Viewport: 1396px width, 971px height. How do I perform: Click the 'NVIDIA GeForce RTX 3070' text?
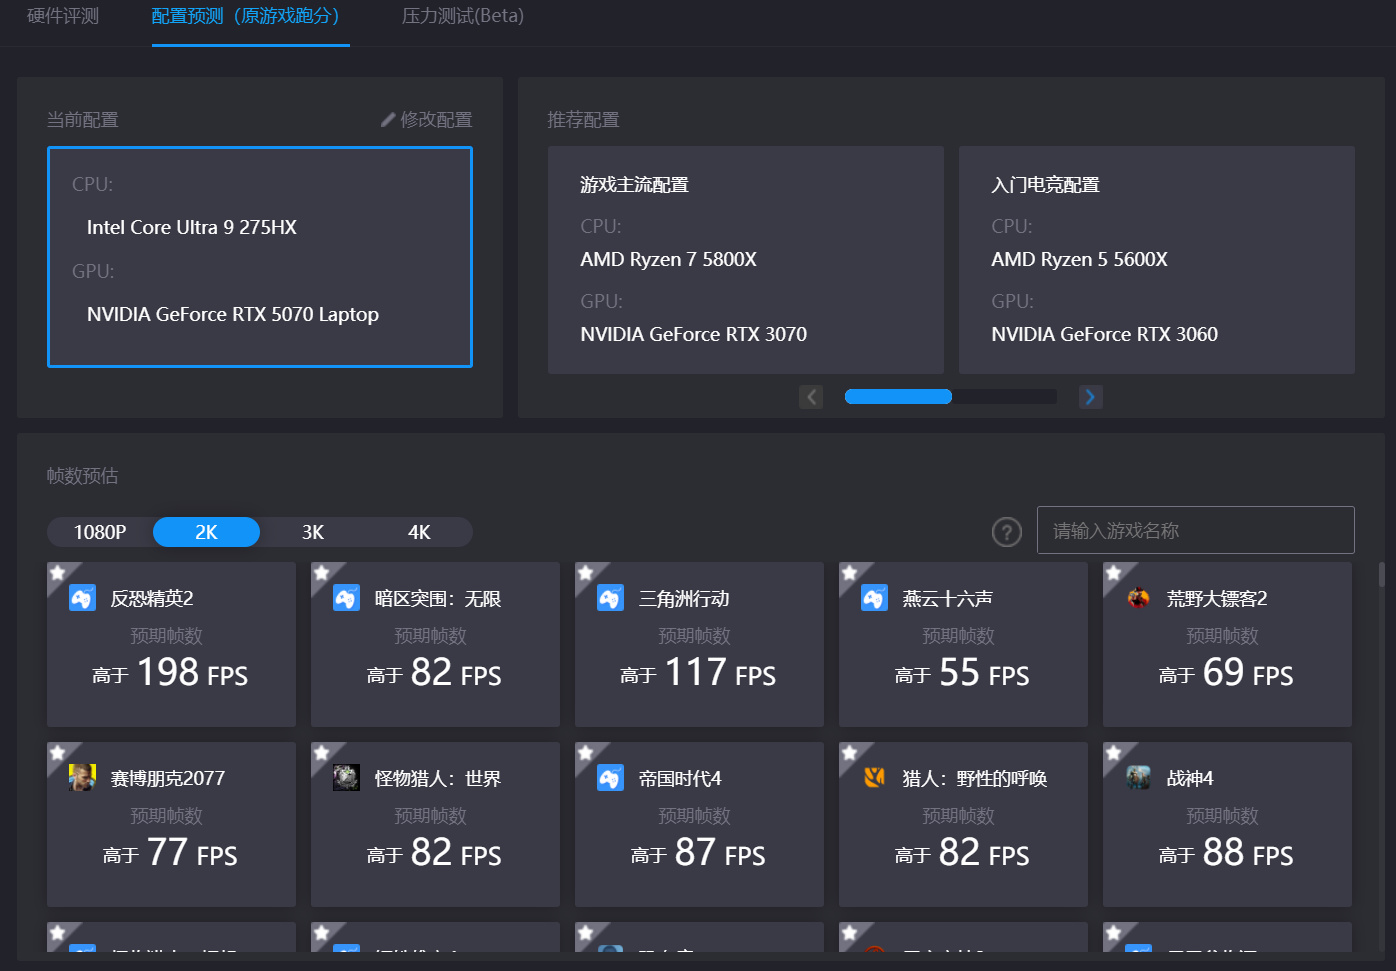(x=694, y=334)
